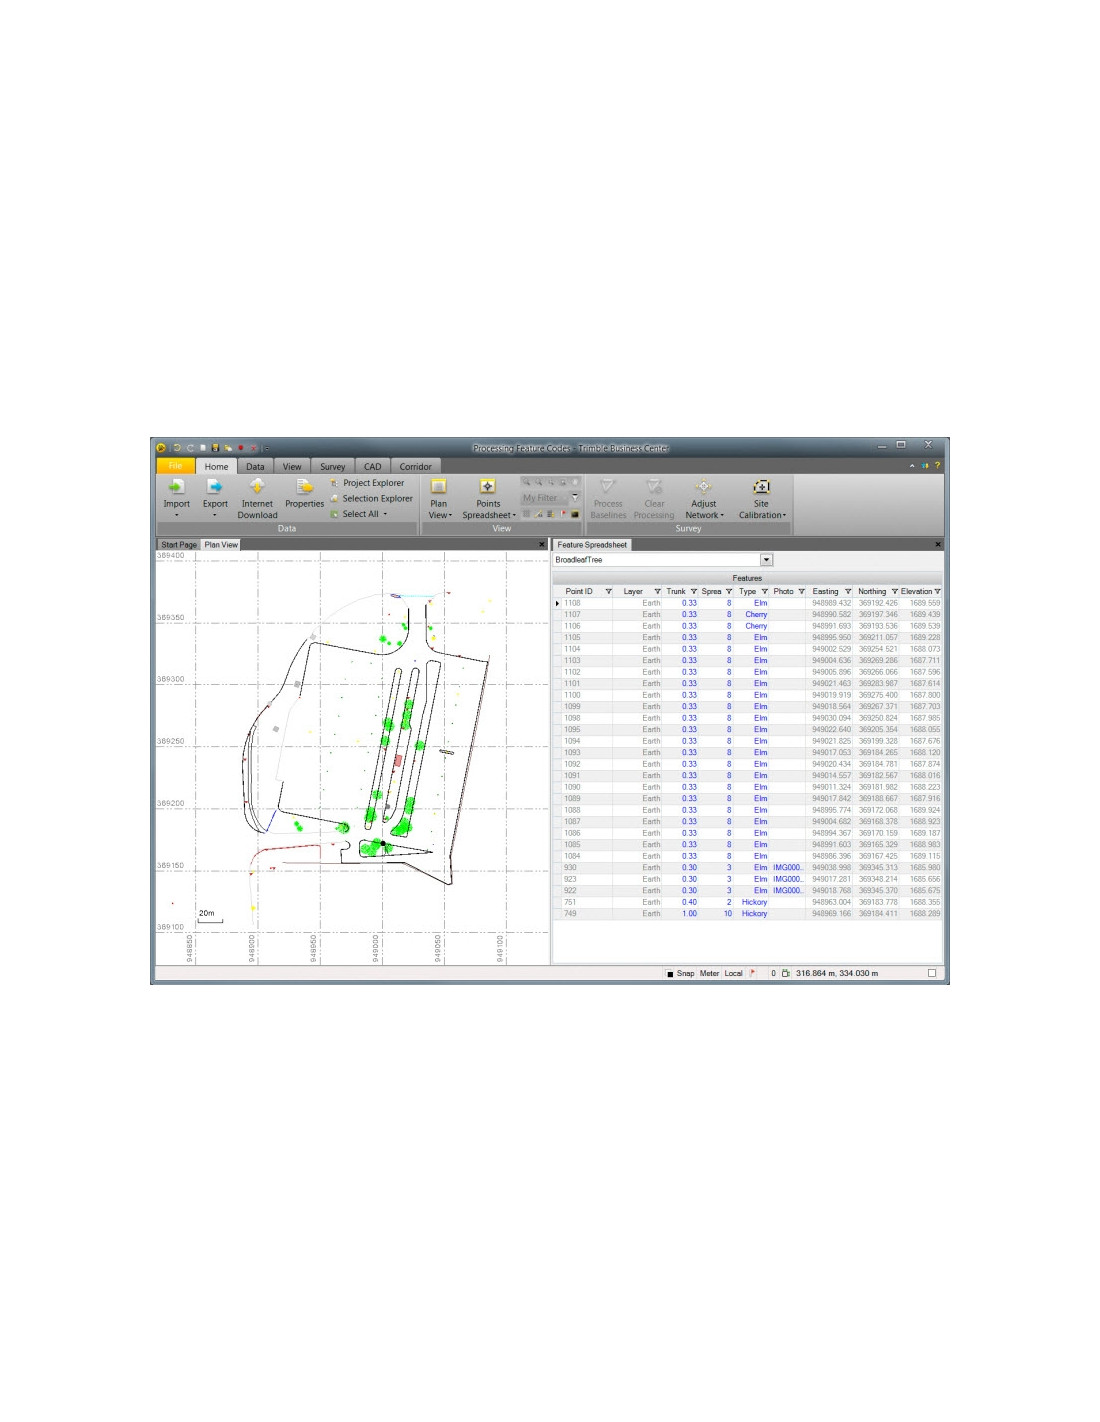Click the Points Spreadsheet icon

click(488, 486)
